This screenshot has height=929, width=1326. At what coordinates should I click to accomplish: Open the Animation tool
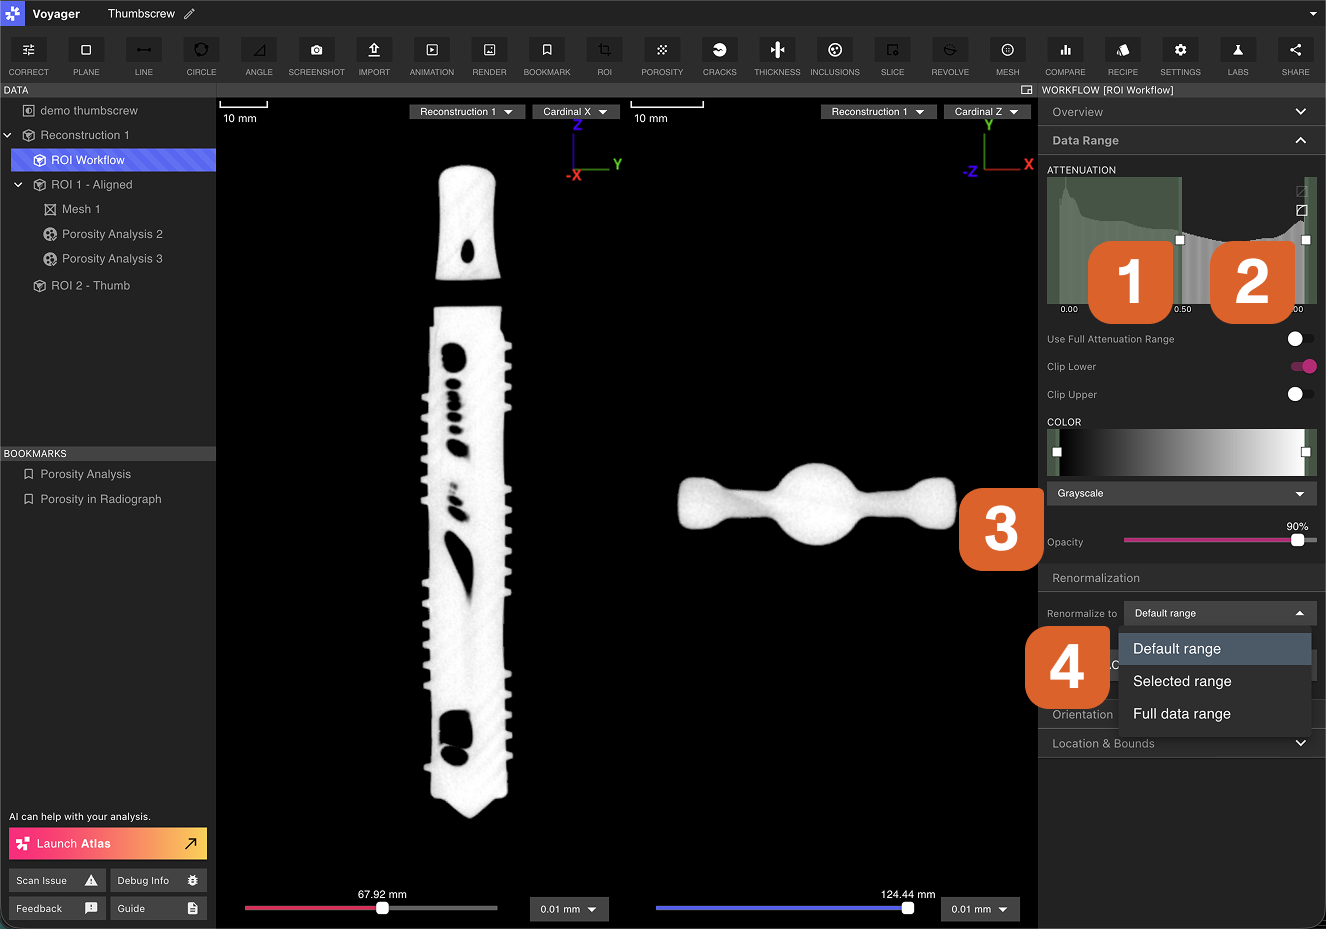click(432, 57)
